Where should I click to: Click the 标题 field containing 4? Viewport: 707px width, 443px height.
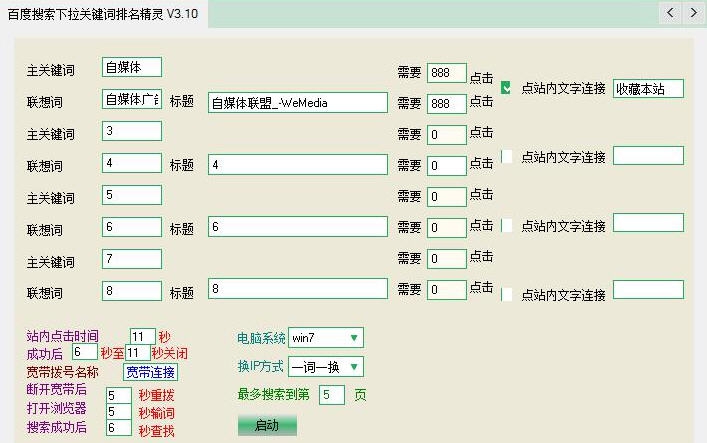[x=298, y=165]
